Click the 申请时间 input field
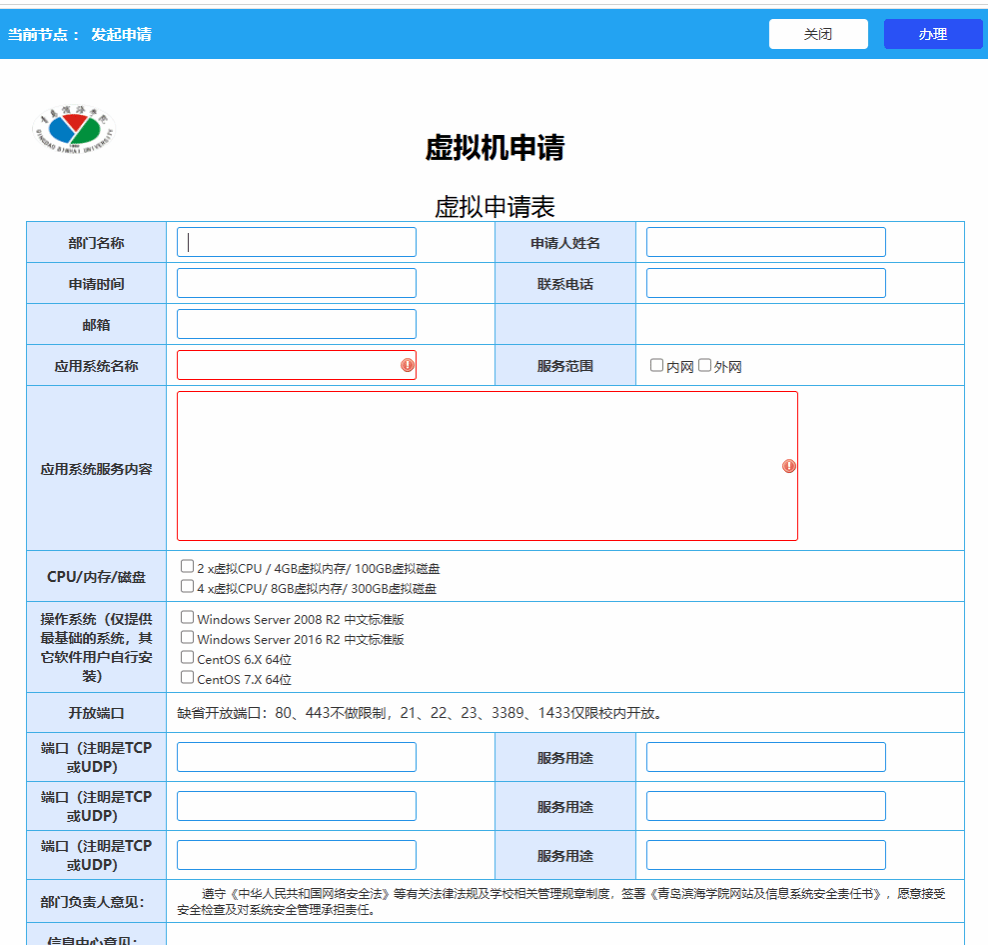This screenshot has height=945, width=988. pos(297,283)
